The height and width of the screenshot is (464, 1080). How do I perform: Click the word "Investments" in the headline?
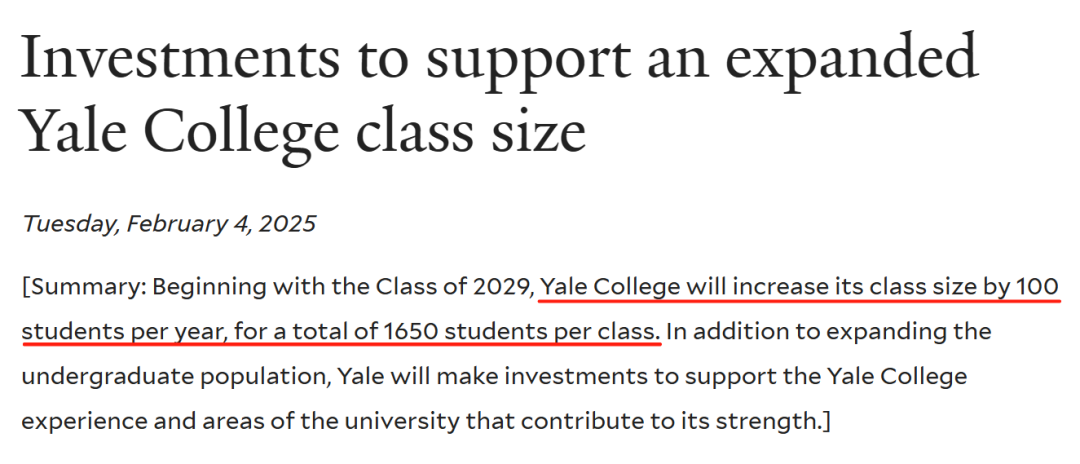tap(181, 56)
